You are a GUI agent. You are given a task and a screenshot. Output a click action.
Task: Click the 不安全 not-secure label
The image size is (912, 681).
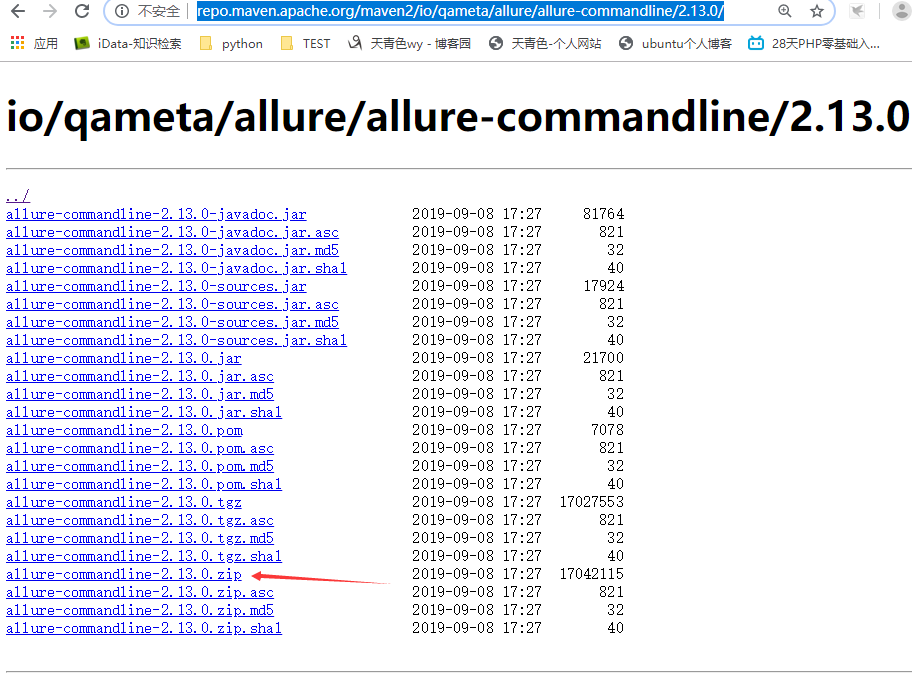pyautogui.click(x=159, y=11)
